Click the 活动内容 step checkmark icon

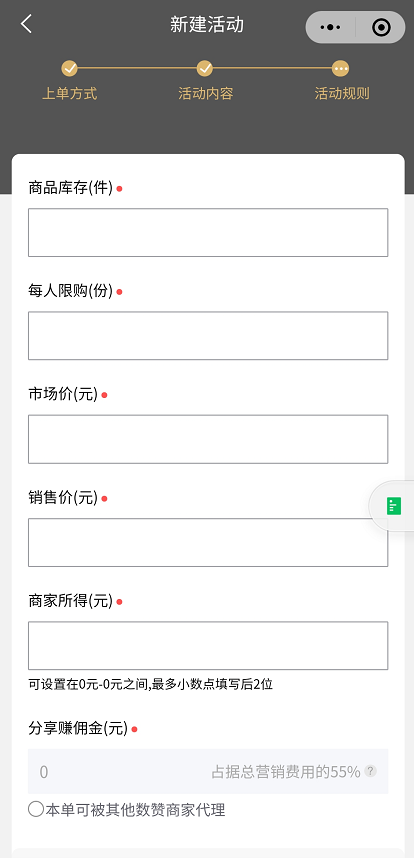tap(205, 69)
